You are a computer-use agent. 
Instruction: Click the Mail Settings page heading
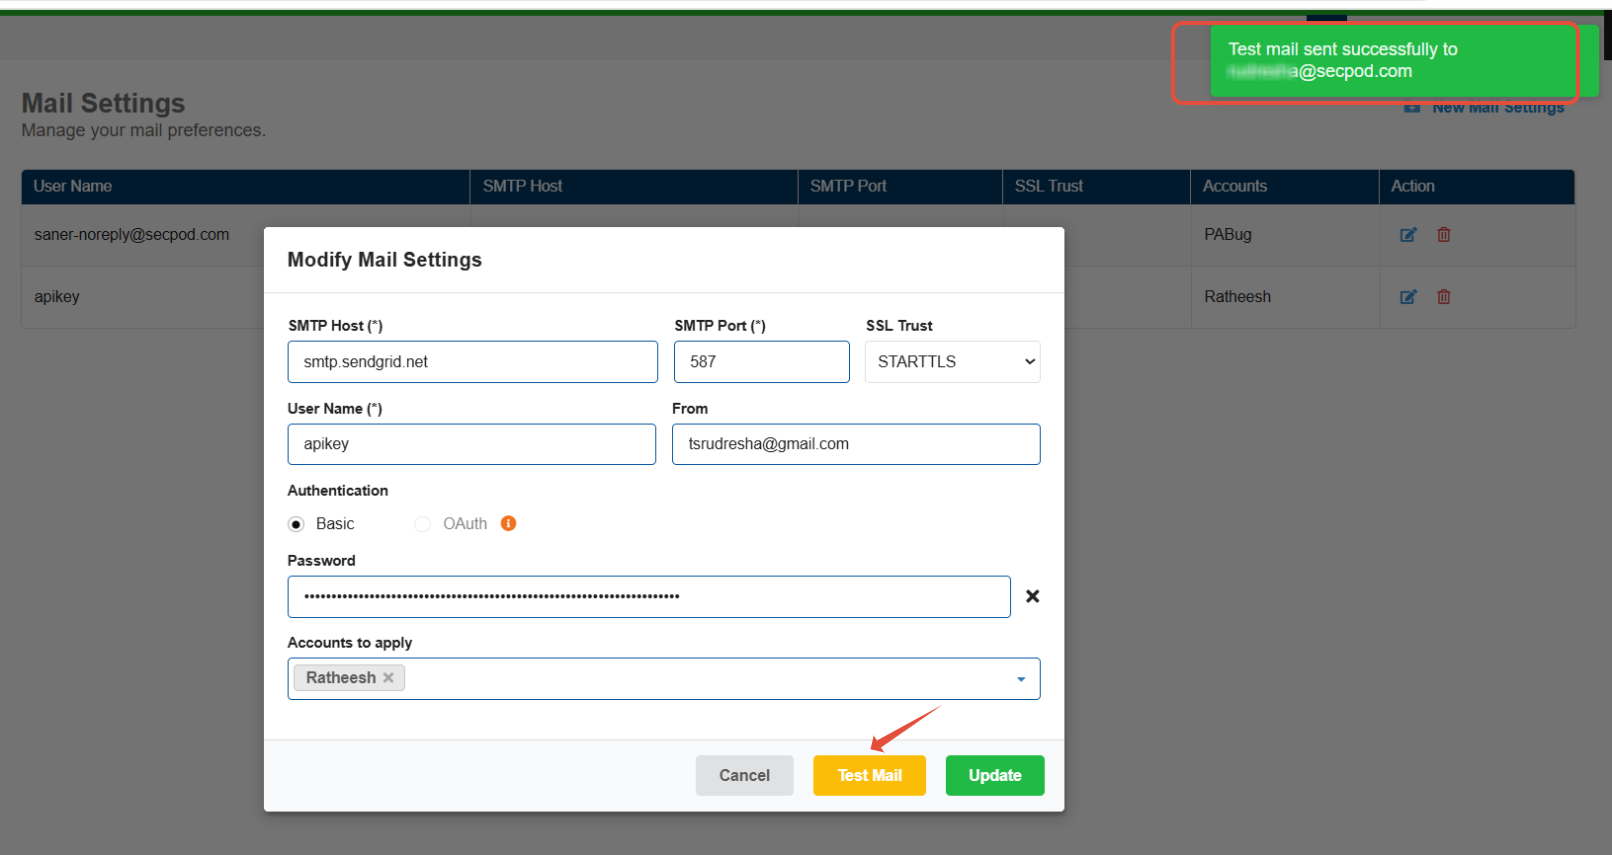[x=104, y=104]
